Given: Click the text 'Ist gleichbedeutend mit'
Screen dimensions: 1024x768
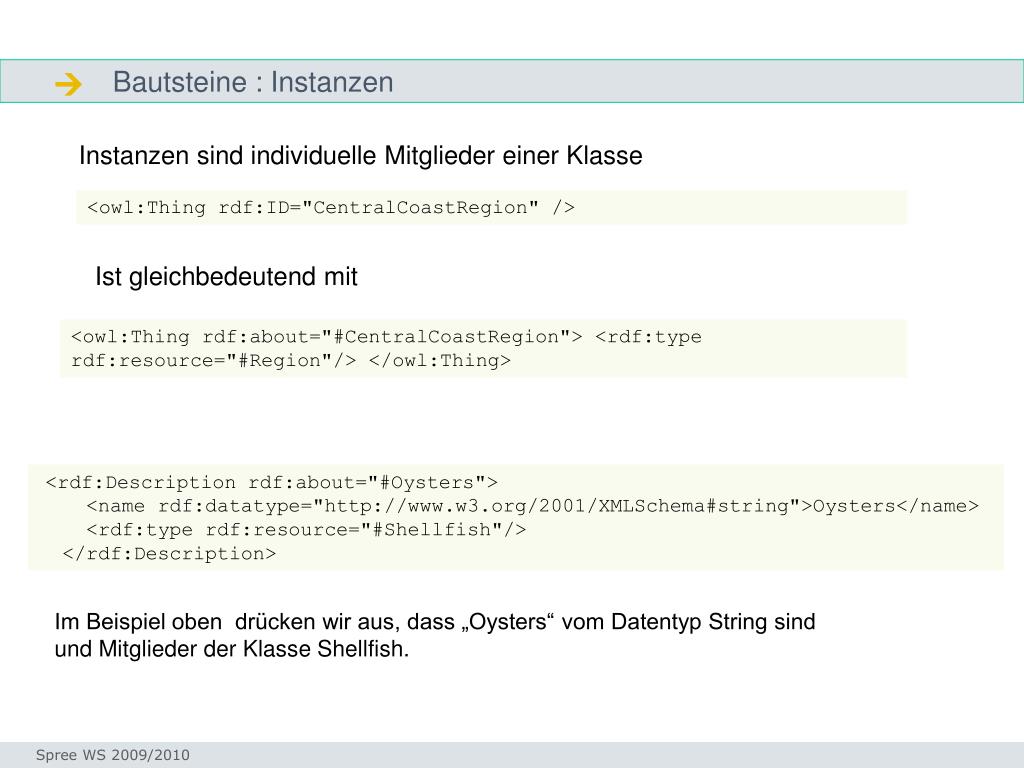Looking at the screenshot, I should pyautogui.click(x=226, y=277).
